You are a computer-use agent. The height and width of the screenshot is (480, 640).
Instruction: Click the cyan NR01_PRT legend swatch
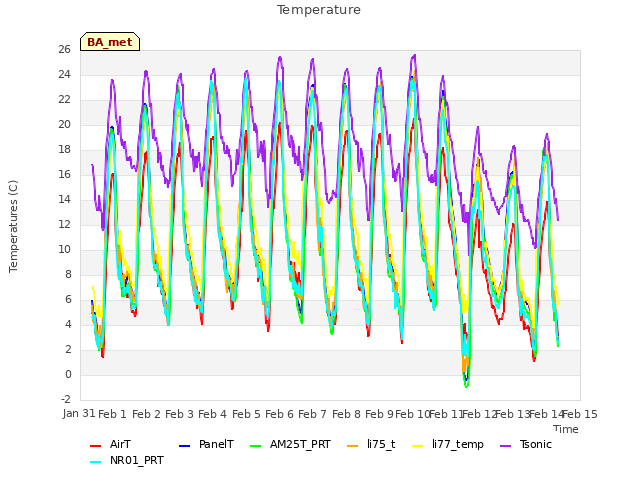96,462
